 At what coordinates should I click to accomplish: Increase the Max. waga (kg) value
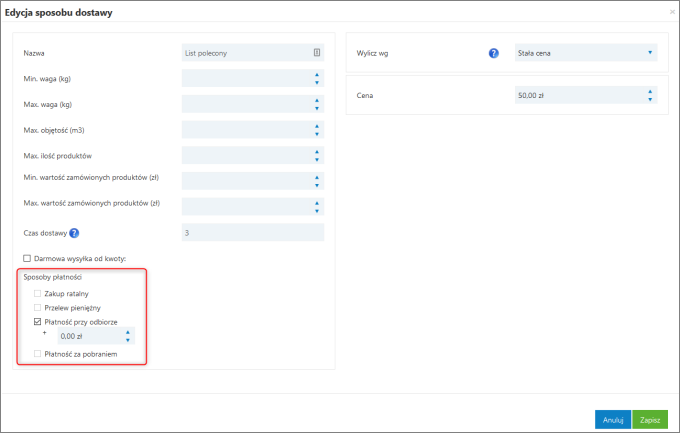click(x=317, y=100)
